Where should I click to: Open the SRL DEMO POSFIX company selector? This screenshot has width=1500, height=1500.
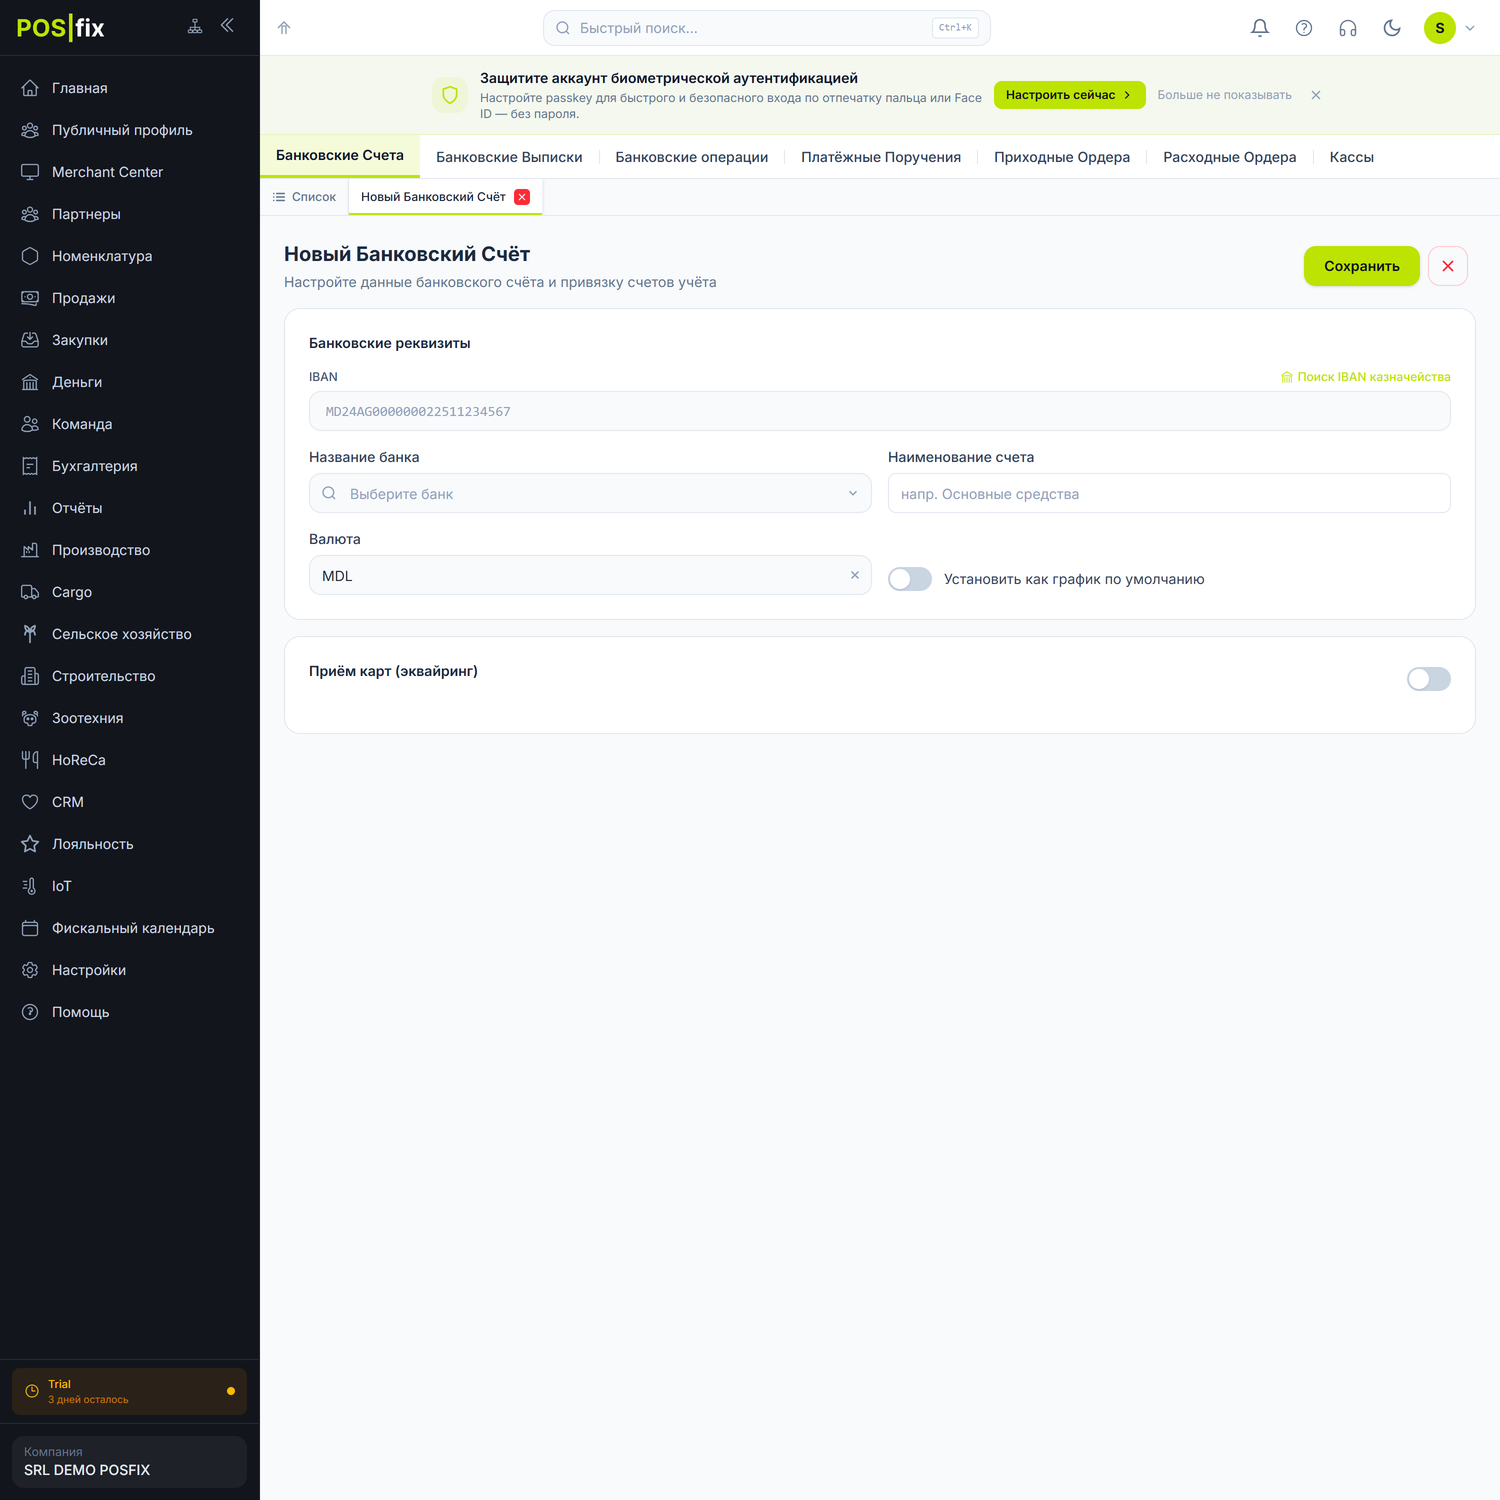(129, 1462)
